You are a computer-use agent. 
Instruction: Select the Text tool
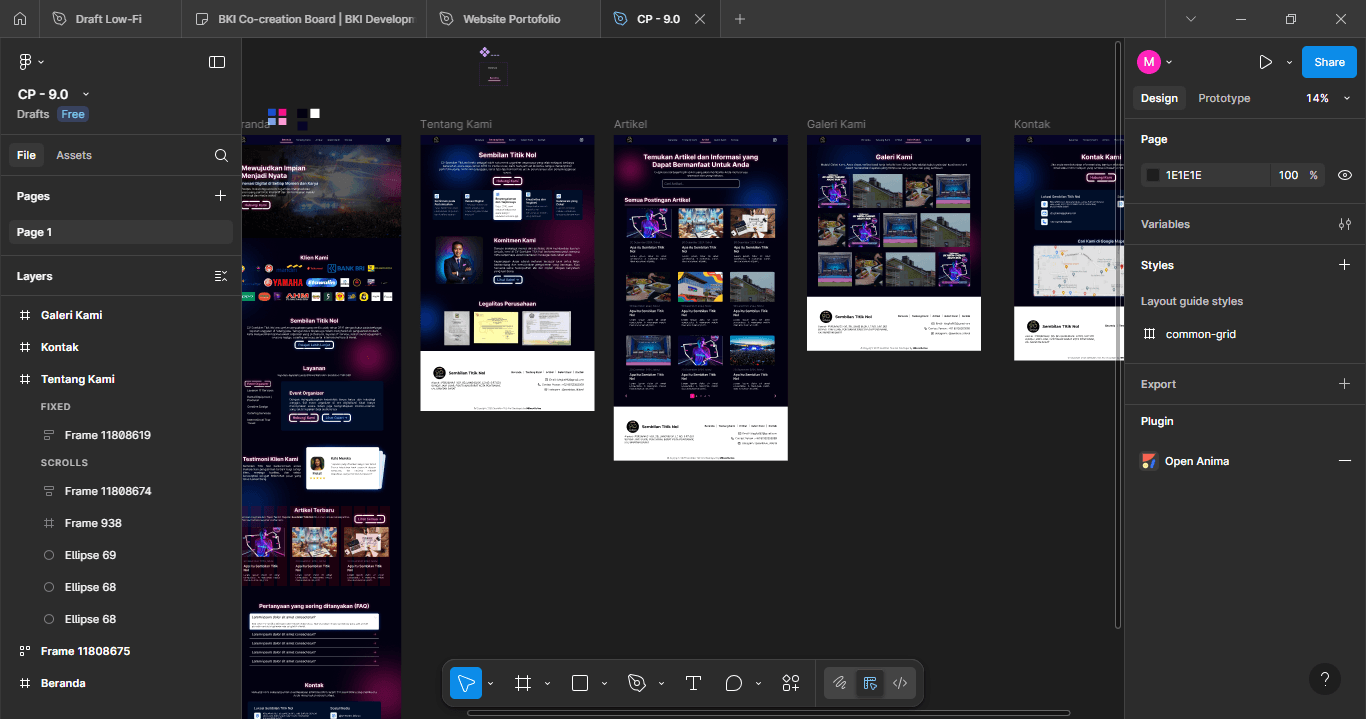(693, 683)
